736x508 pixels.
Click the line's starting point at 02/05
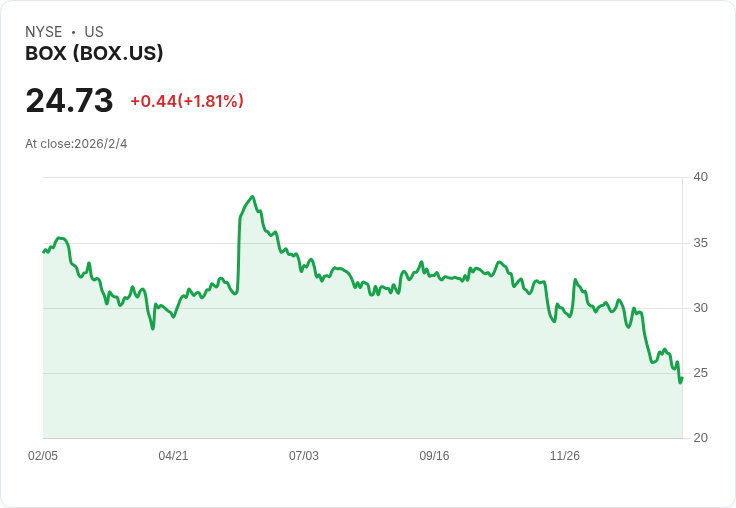tap(44, 252)
